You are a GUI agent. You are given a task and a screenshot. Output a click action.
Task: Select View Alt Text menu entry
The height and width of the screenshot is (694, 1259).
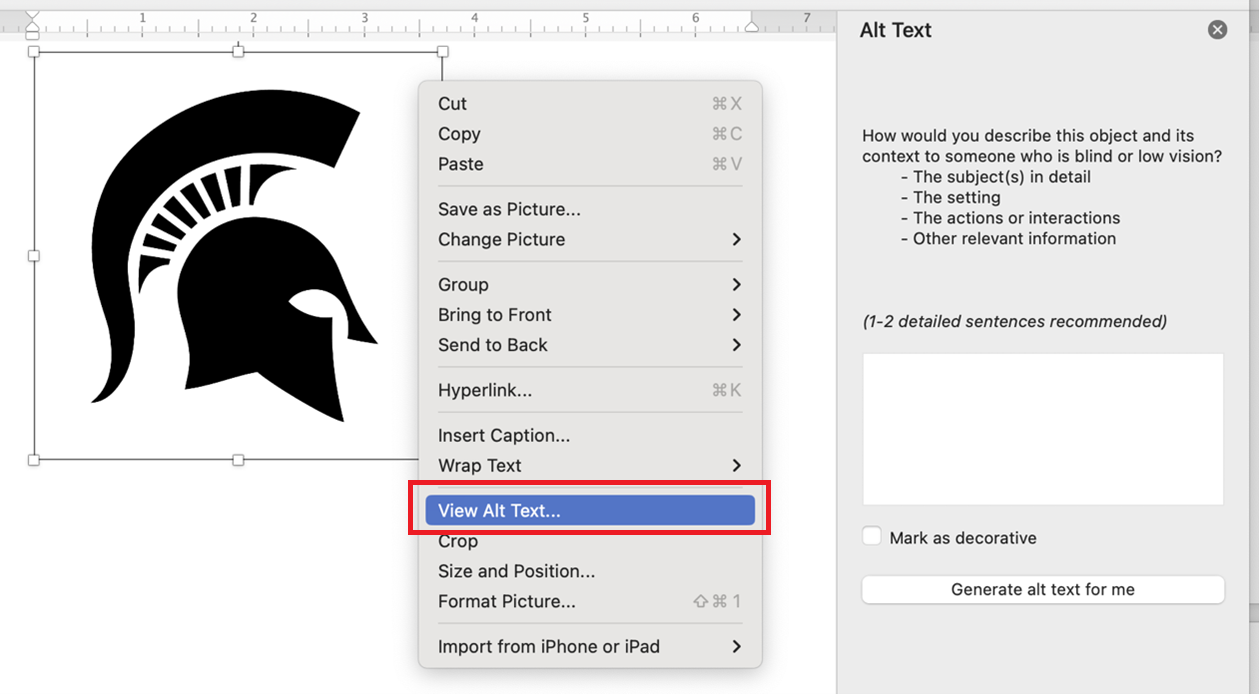point(589,510)
